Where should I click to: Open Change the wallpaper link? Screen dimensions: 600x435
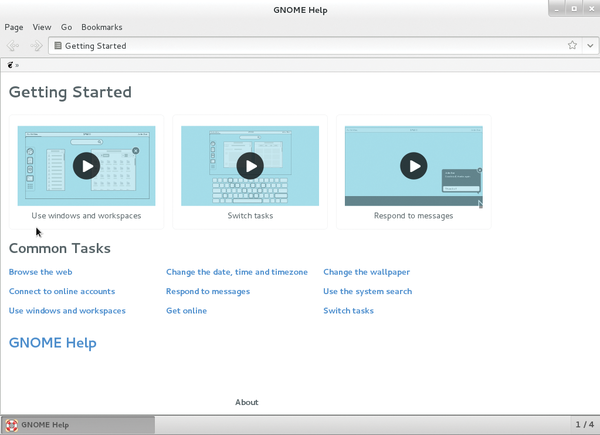tap(367, 272)
